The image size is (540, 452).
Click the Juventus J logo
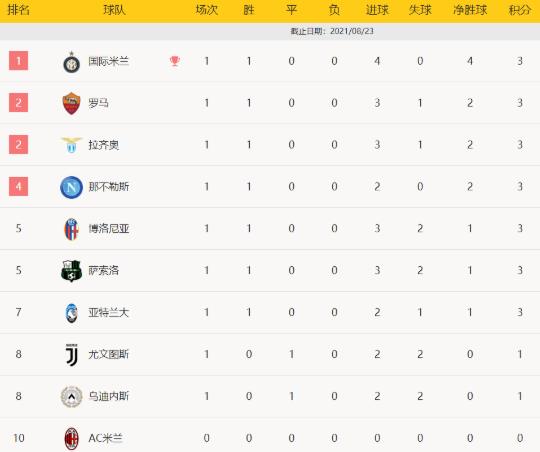coord(72,355)
